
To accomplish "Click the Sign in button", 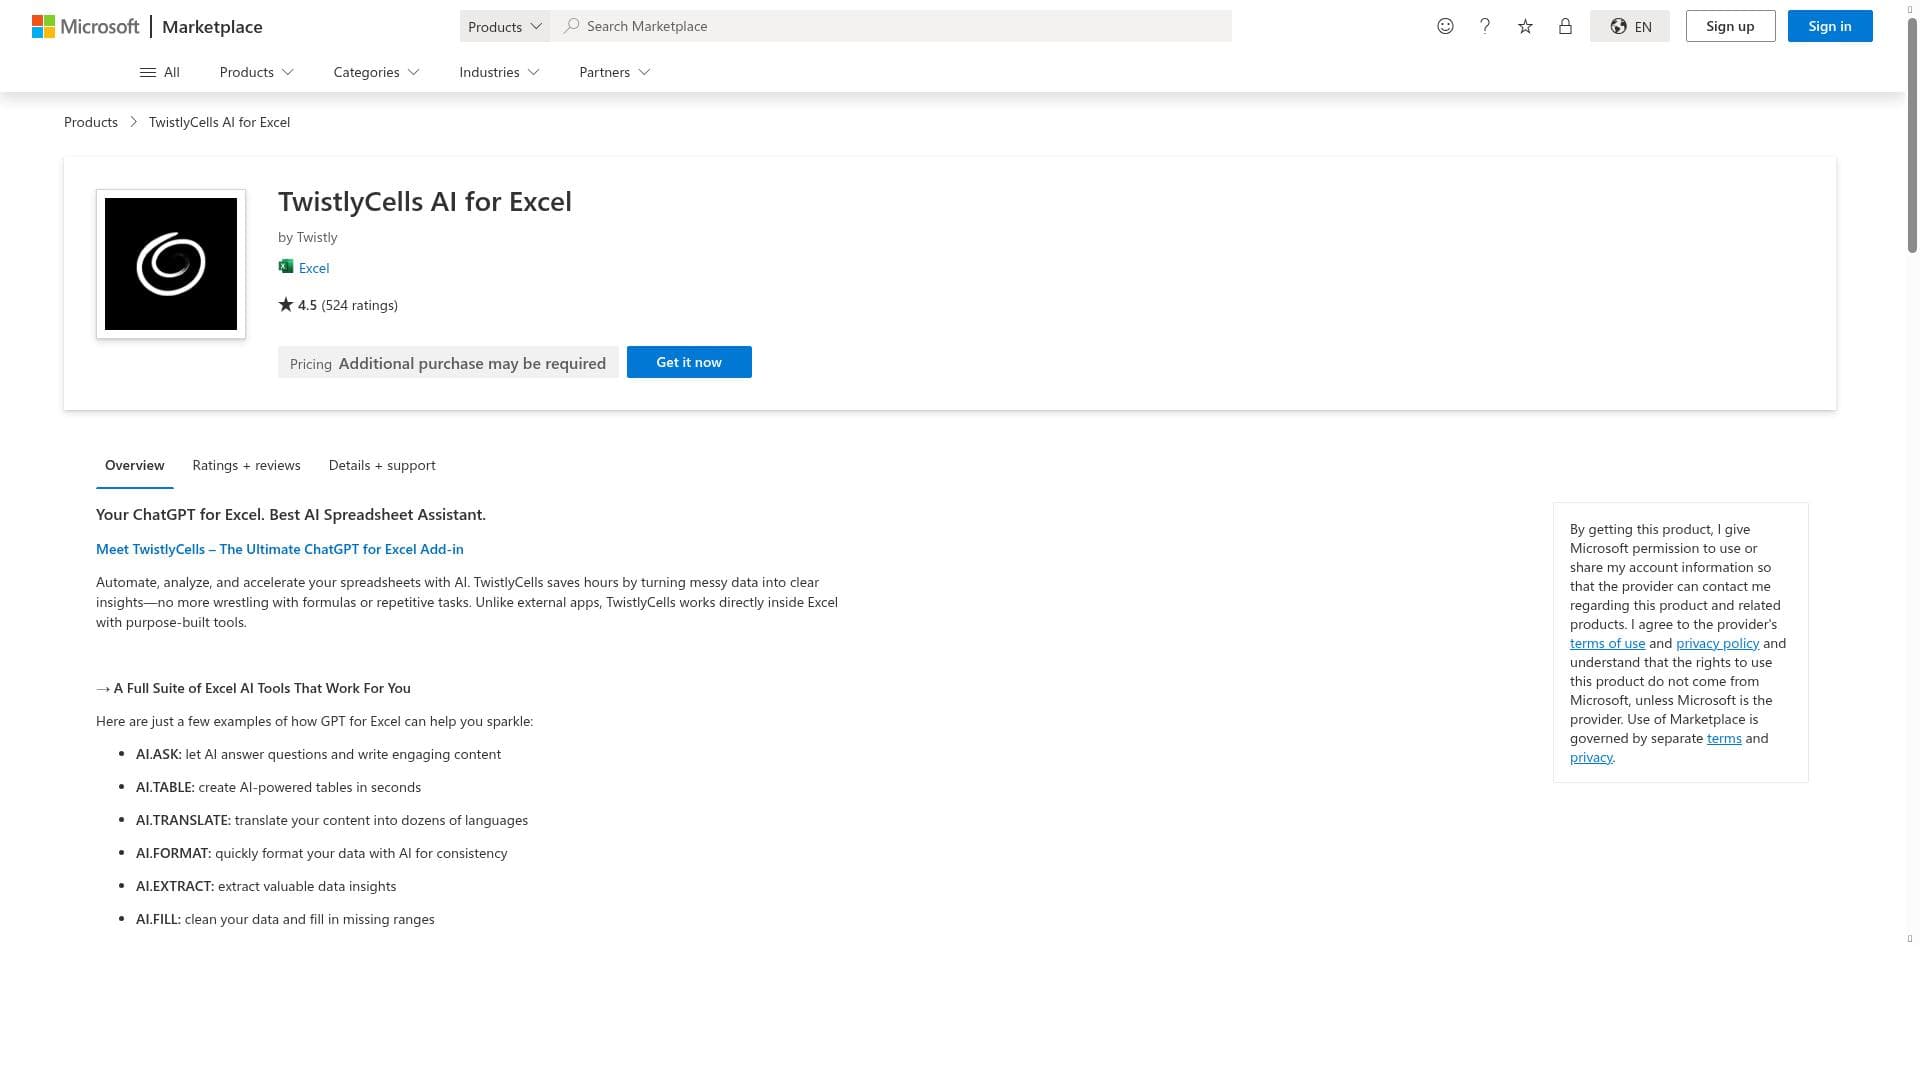I will tap(1830, 26).
